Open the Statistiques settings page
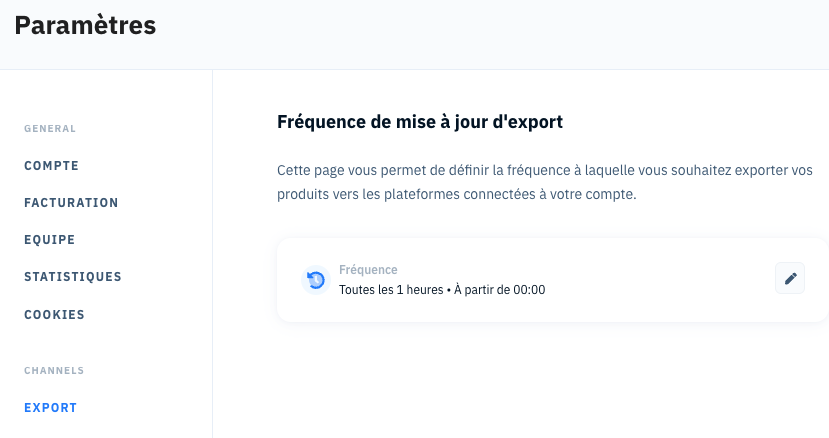 (73, 277)
